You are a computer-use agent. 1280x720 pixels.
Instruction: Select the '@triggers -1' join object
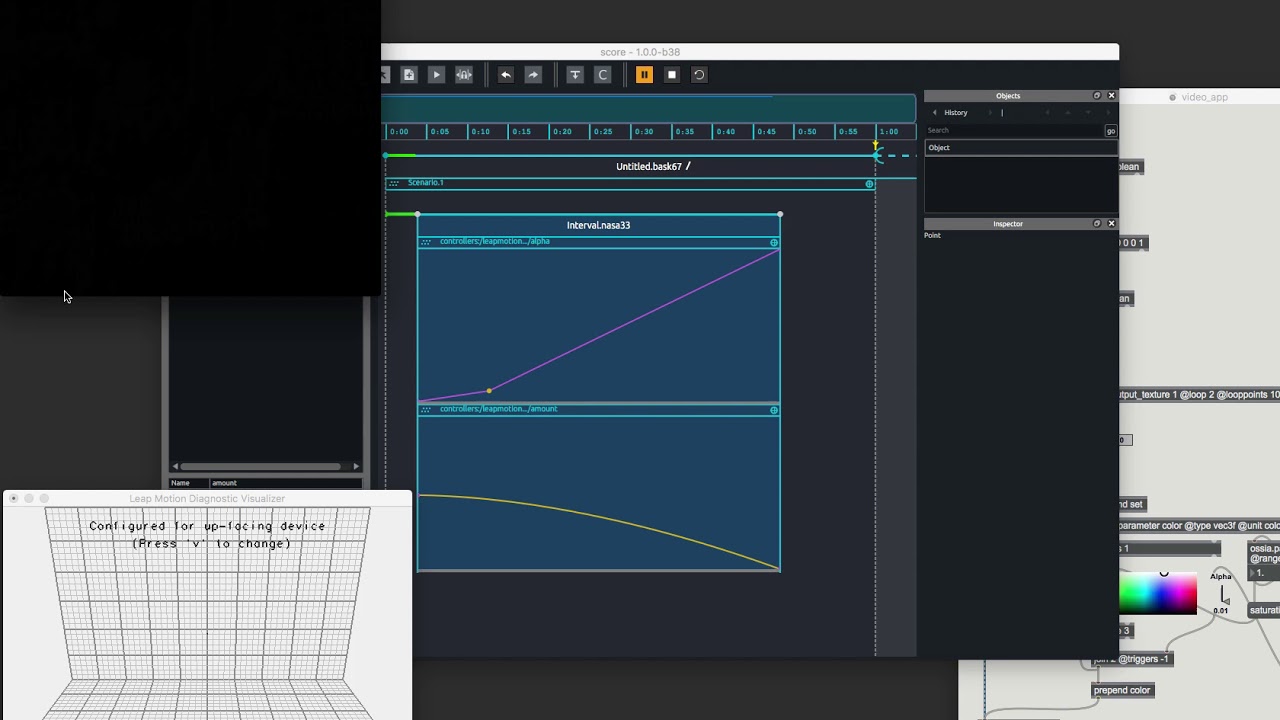click(1131, 659)
